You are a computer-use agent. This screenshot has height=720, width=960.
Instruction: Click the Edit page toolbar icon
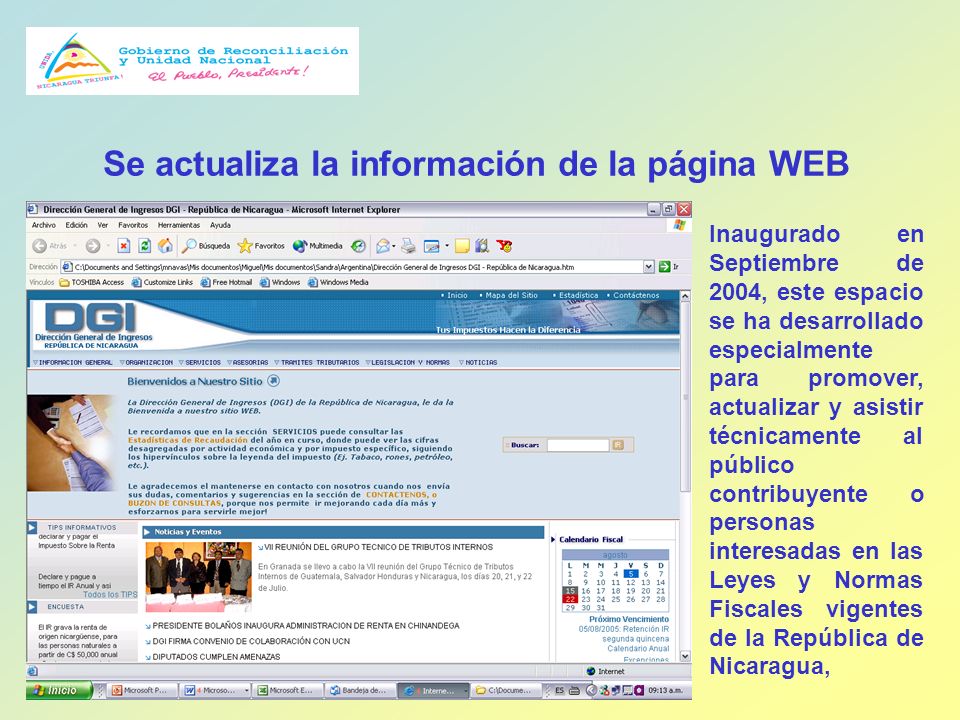pyautogui.click(x=432, y=246)
